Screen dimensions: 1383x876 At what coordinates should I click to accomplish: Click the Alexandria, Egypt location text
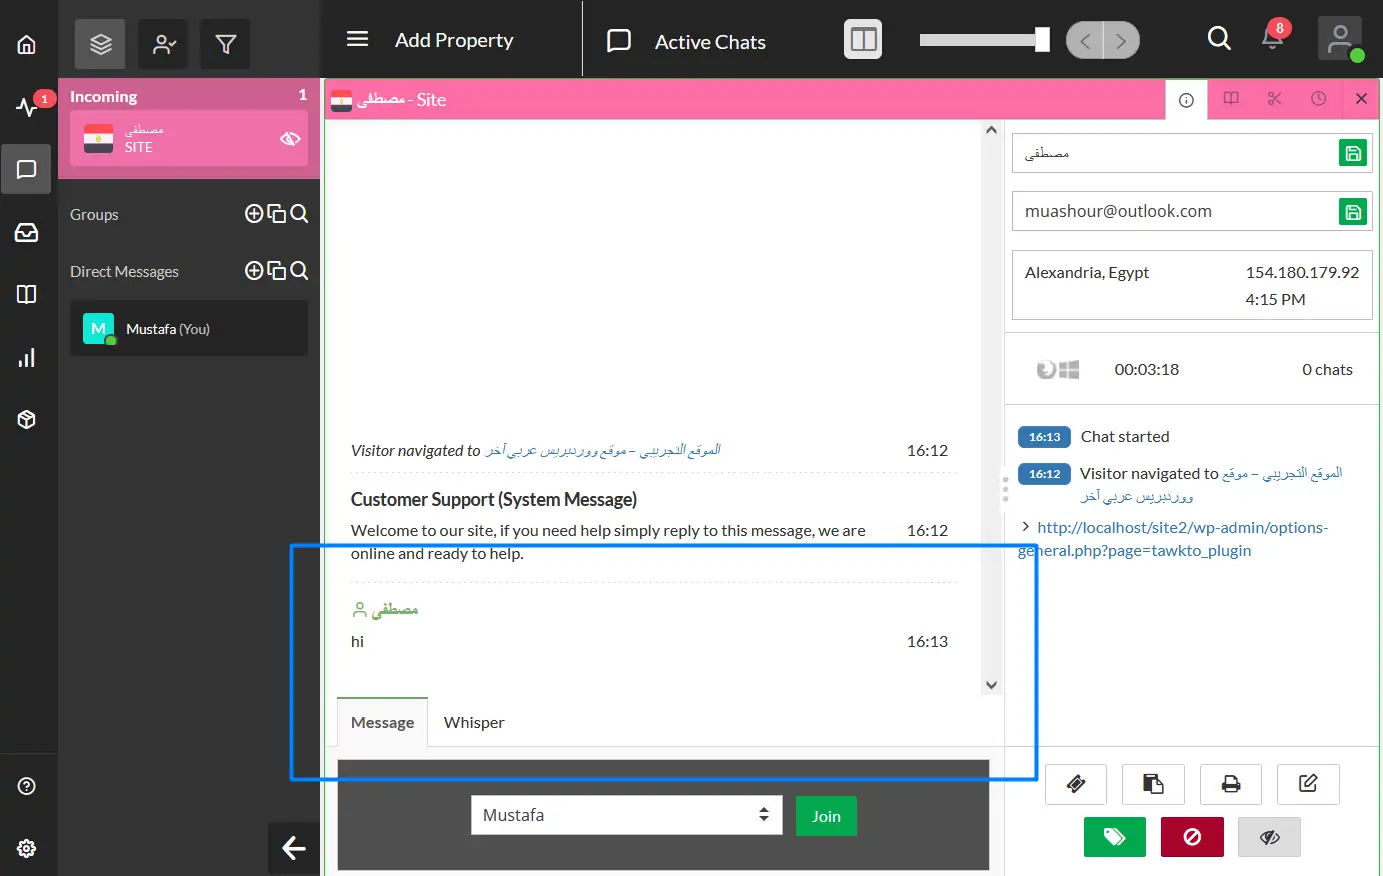click(x=1087, y=272)
